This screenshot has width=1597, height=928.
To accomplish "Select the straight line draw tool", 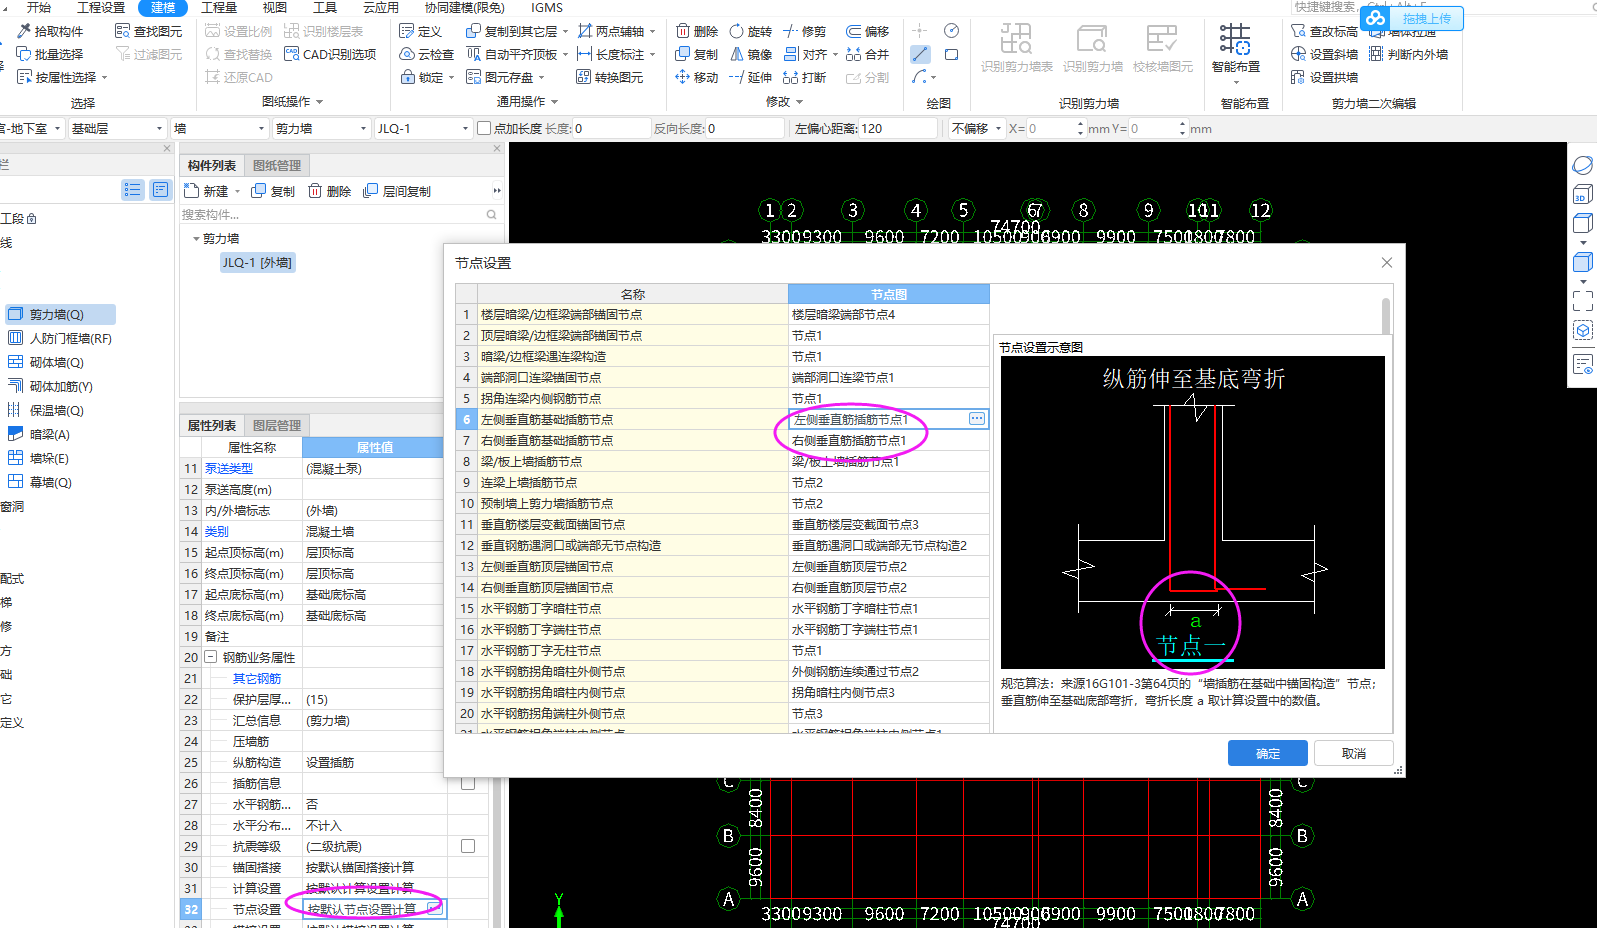I will [x=920, y=54].
